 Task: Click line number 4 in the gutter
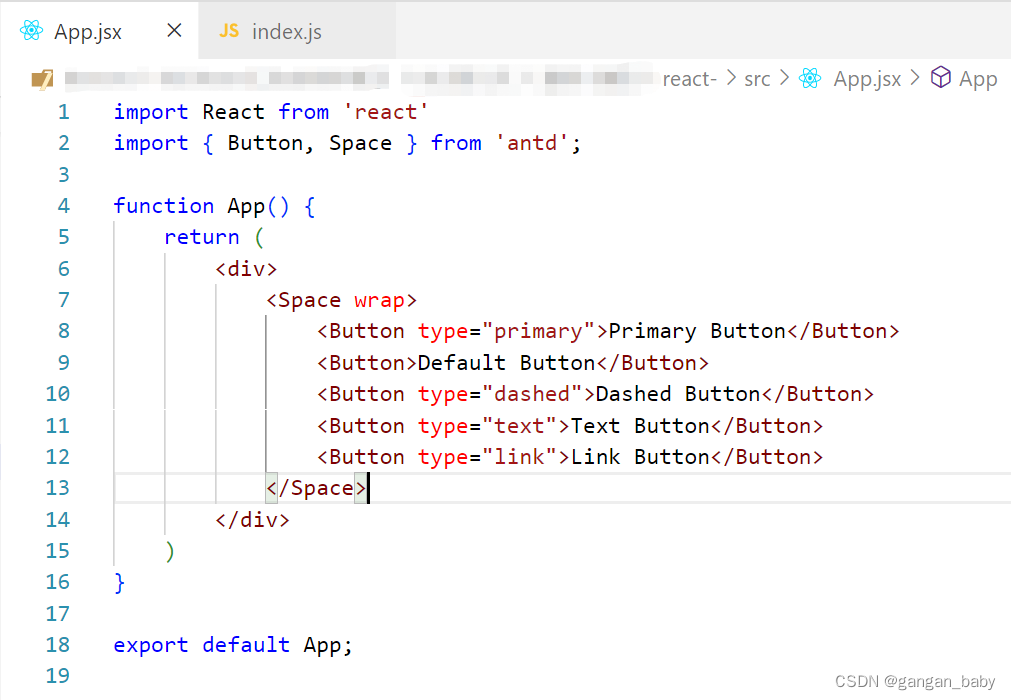63,206
